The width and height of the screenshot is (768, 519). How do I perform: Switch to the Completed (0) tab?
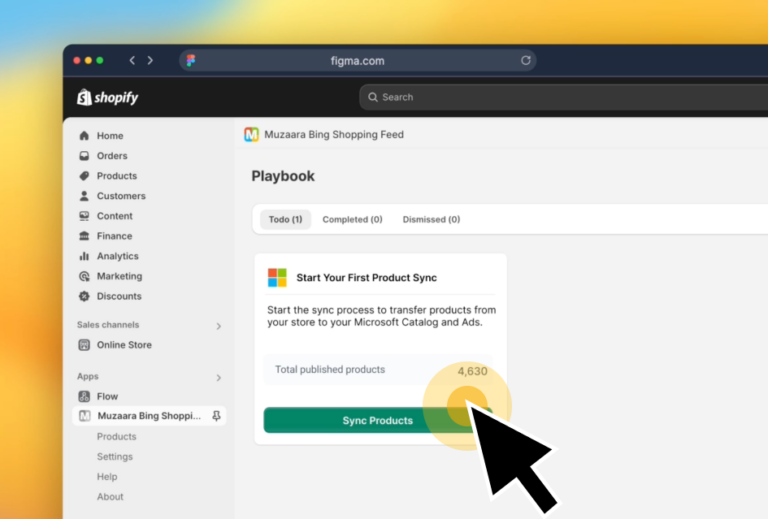(352, 219)
